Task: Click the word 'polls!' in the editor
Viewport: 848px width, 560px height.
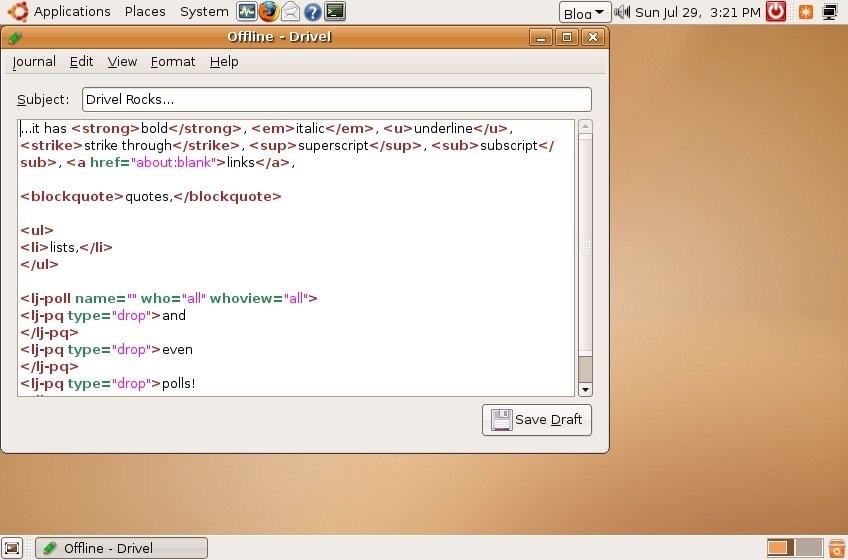Action: pos(178,384)
